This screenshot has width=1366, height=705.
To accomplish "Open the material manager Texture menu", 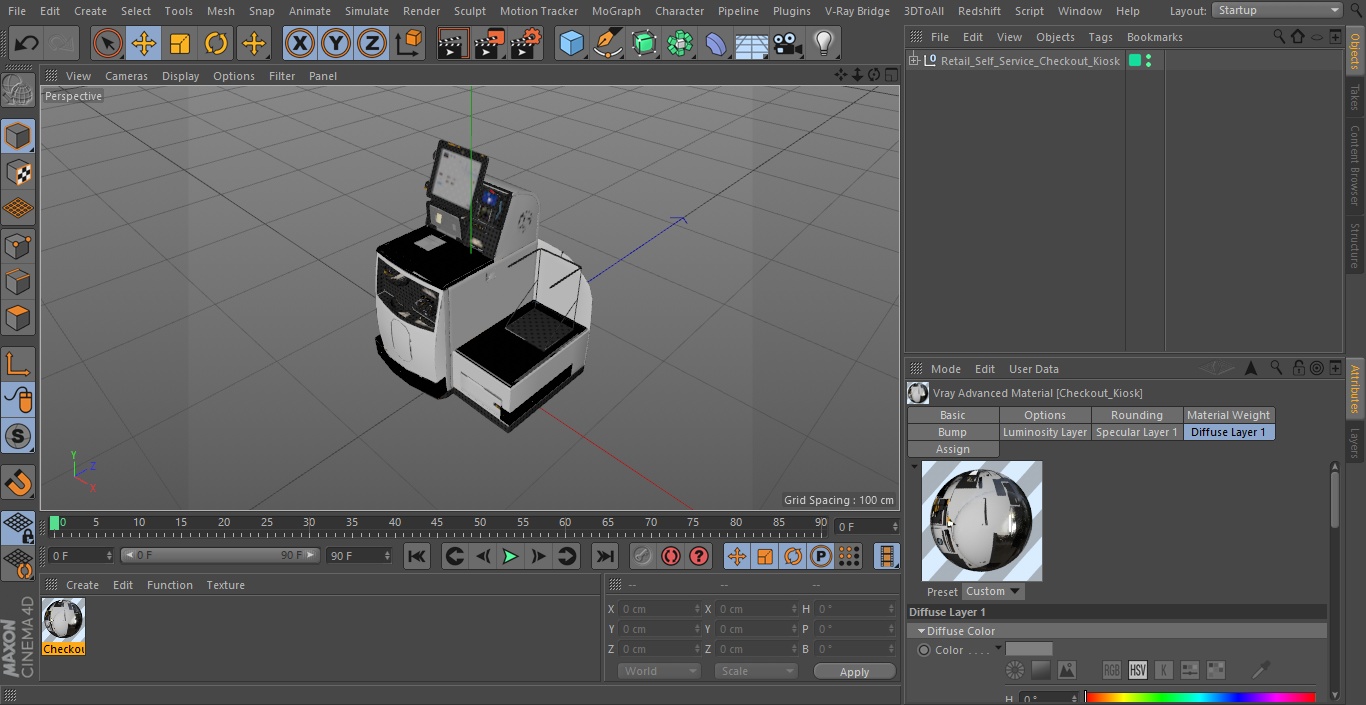I will pos(225,585).
